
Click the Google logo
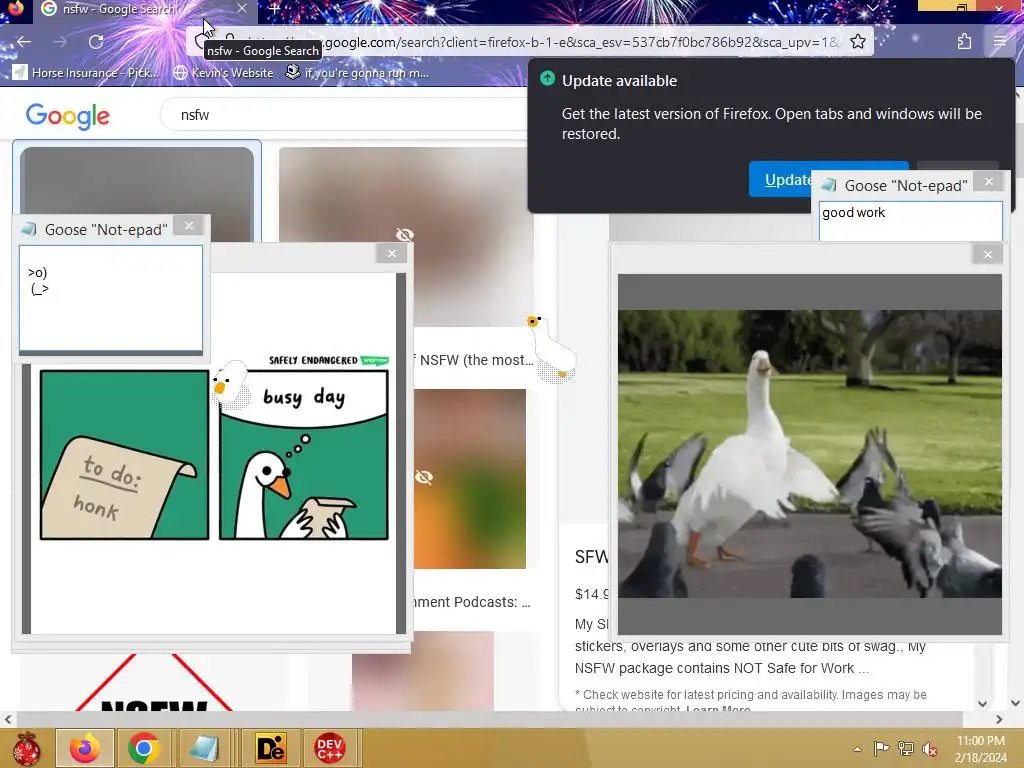(68, 116)
